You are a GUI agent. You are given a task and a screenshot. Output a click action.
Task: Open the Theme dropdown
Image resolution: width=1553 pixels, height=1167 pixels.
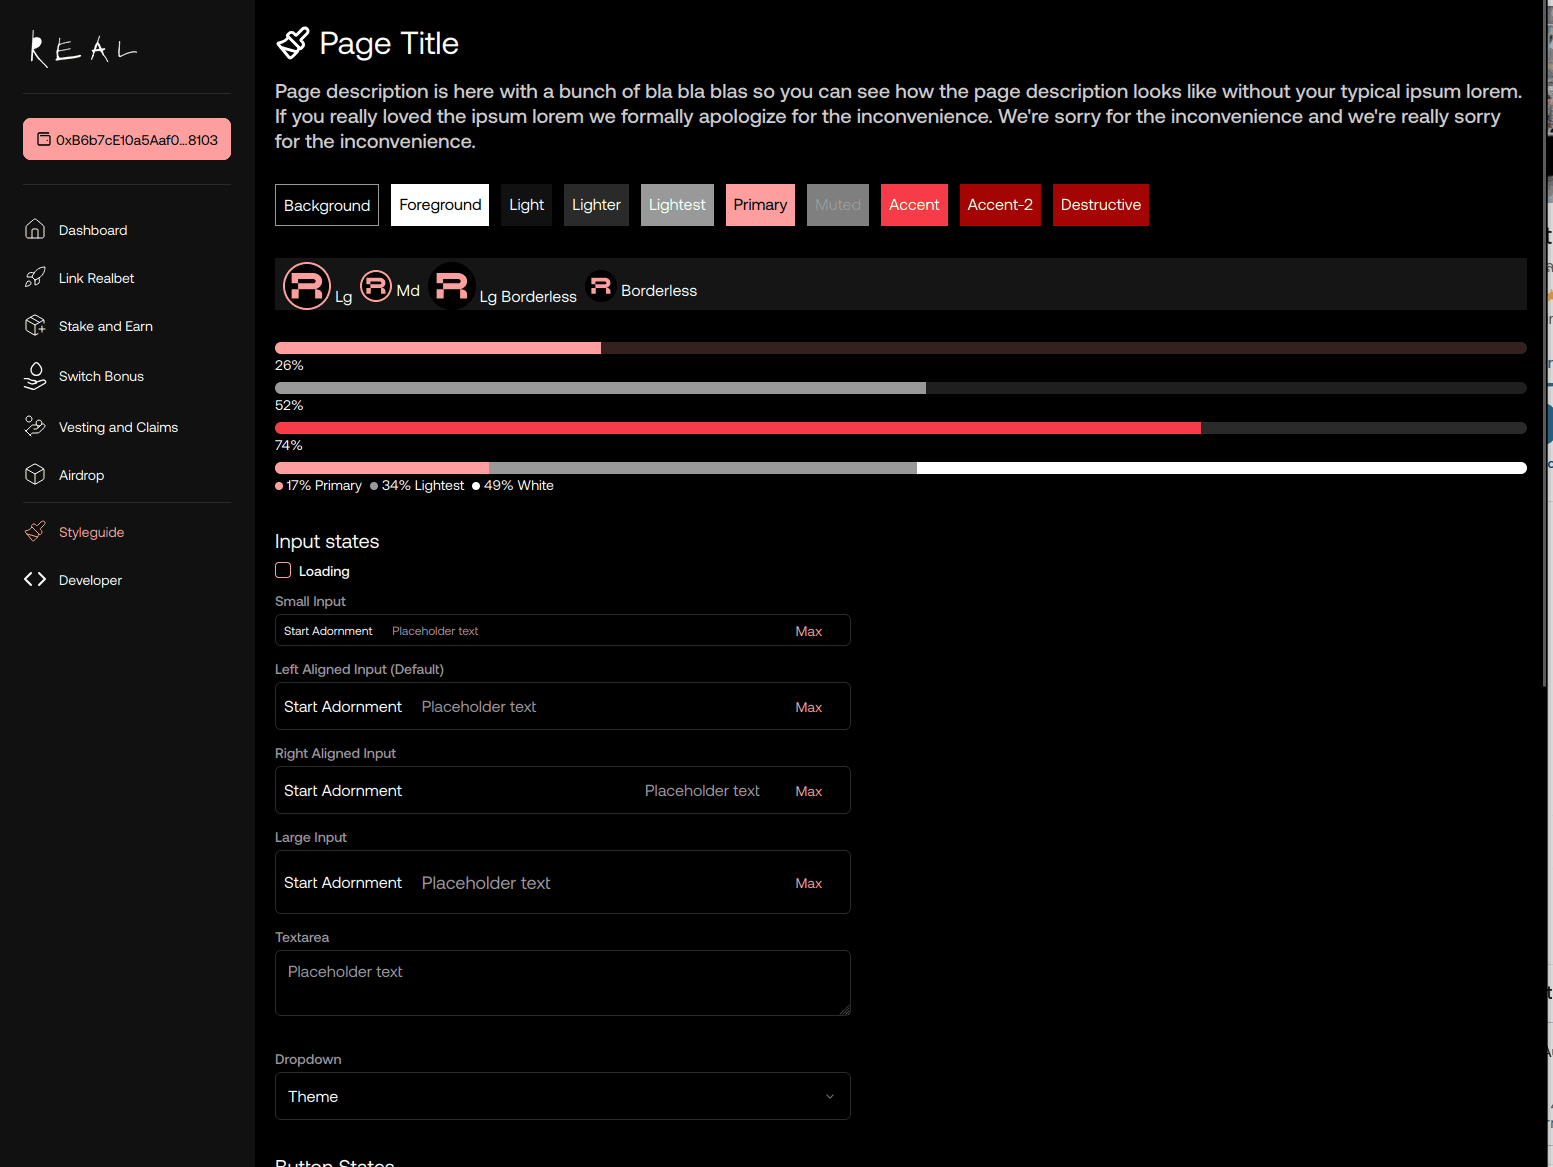coord(562,1096)
